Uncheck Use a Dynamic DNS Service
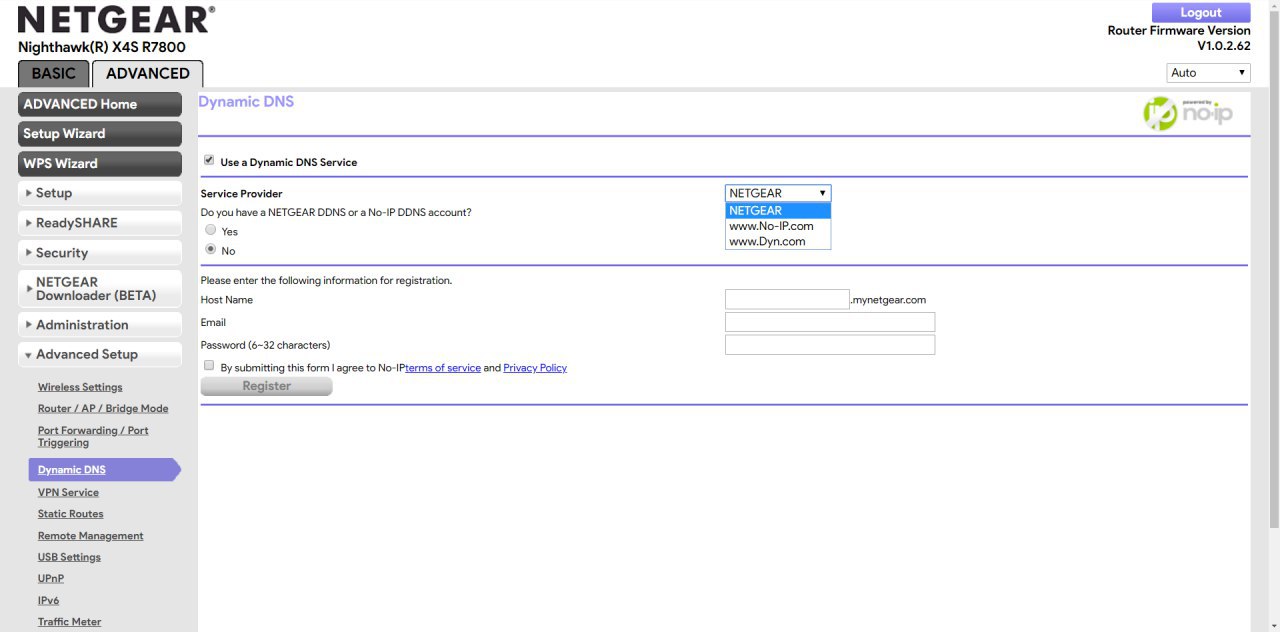Image resolution: width=1280 pixels, height=632 pixels. (209, 161)
